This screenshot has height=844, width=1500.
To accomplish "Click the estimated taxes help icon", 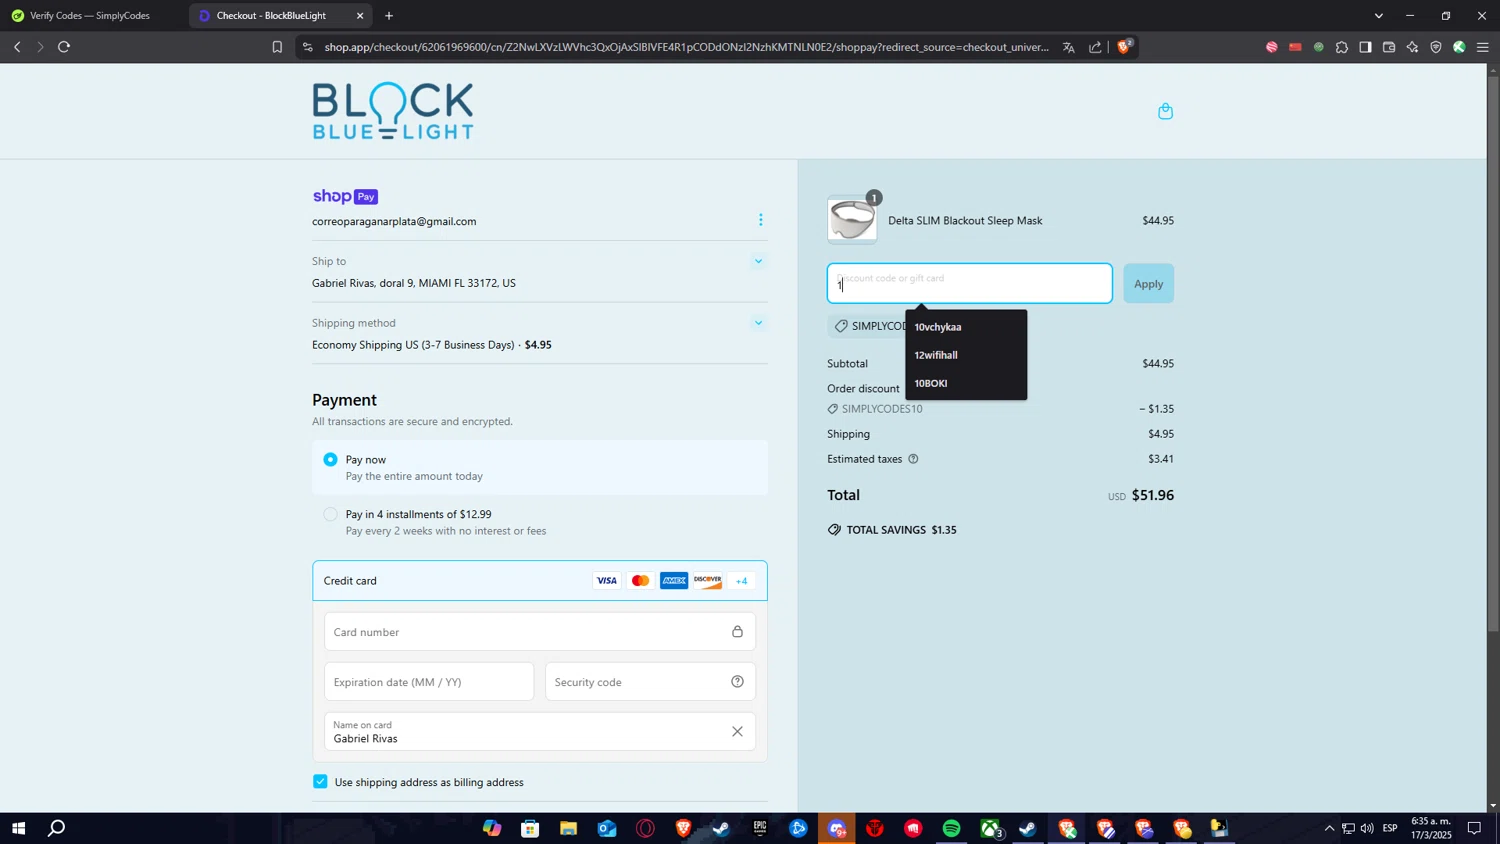I will (x=913, y=459).
